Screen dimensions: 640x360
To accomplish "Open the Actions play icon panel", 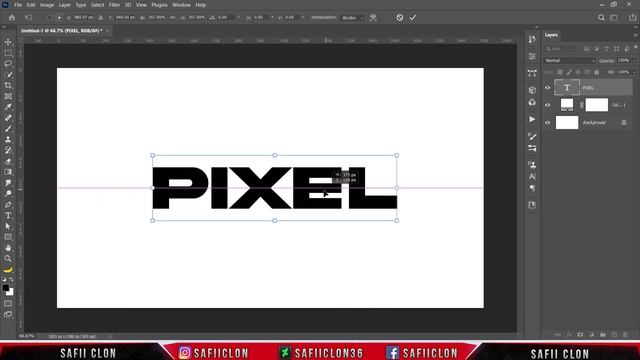I will [x=532, y=119].
